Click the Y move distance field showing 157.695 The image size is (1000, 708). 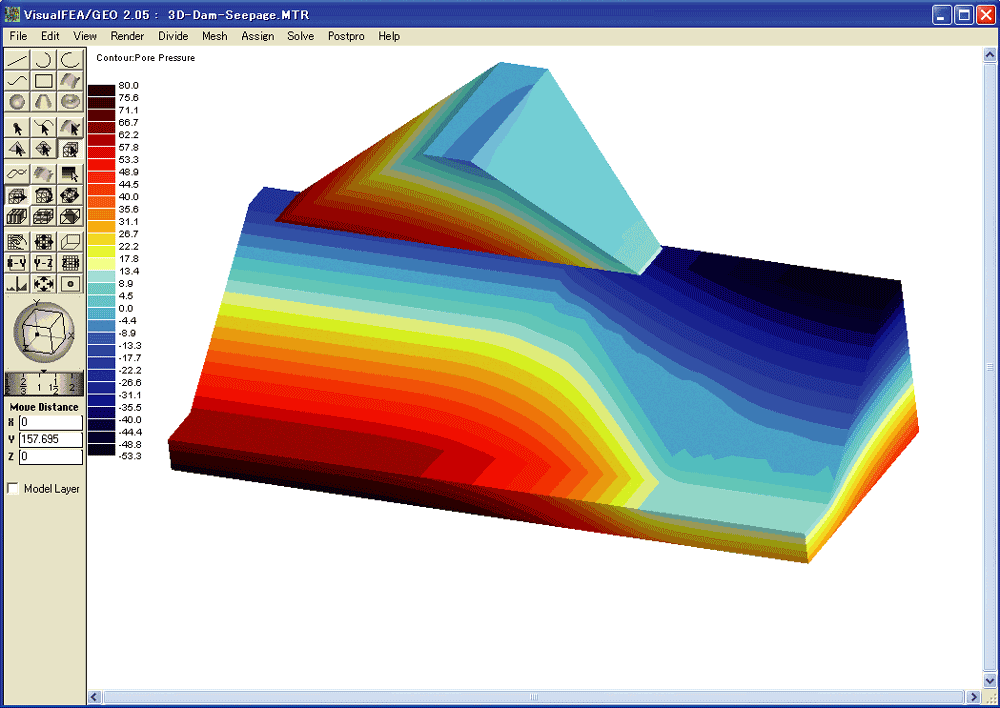pyautogui.click(x=51, y=439)
